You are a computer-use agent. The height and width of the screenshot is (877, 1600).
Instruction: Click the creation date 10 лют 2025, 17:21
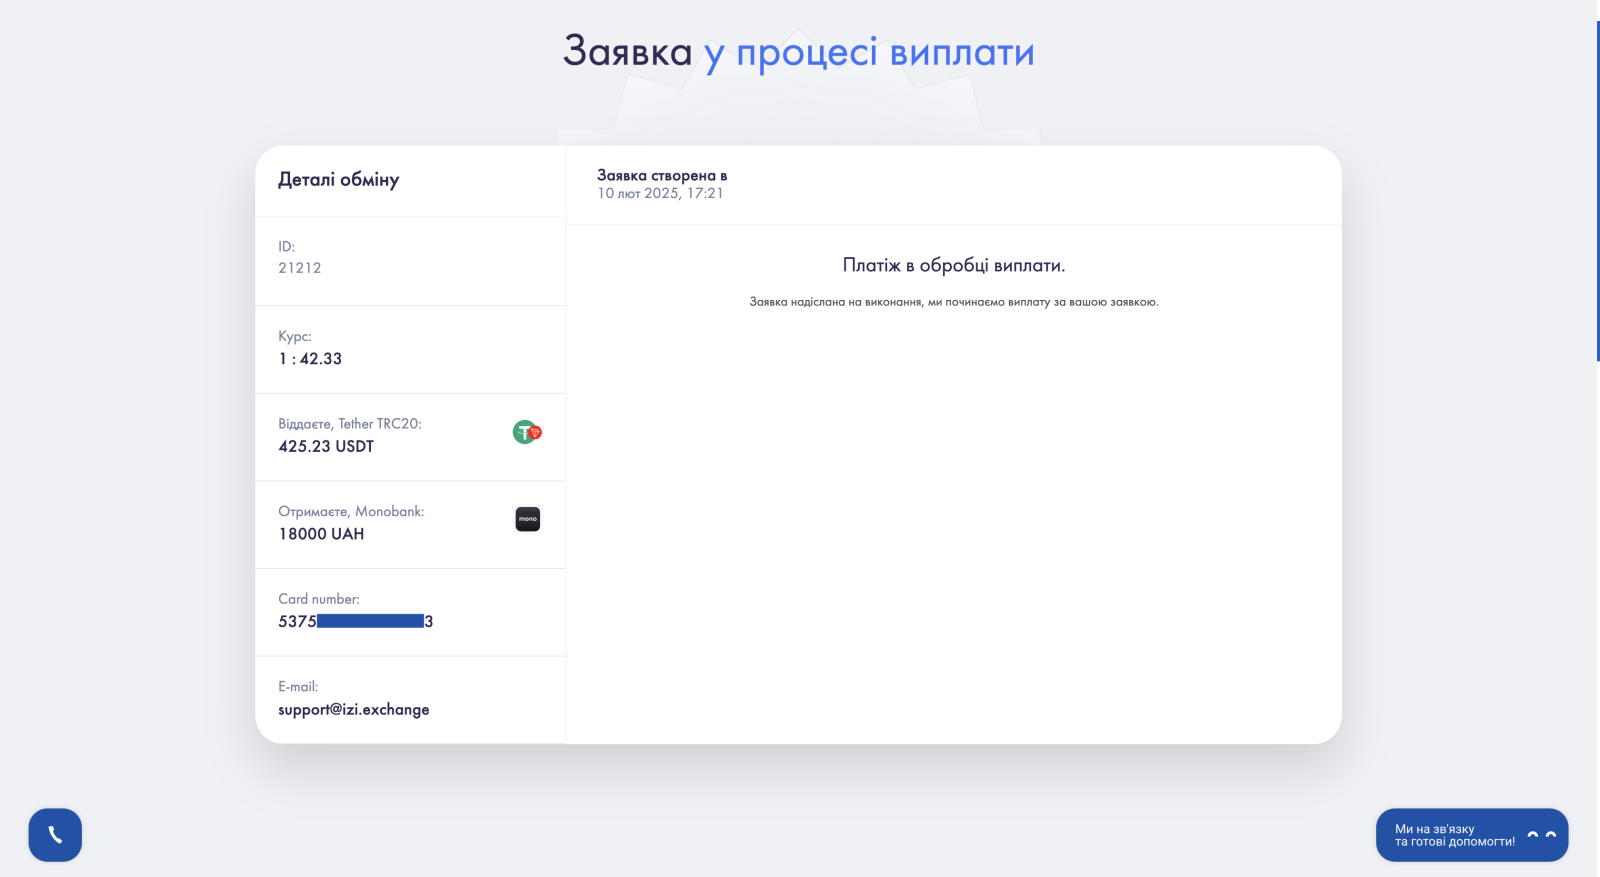(x=660, y=193)
